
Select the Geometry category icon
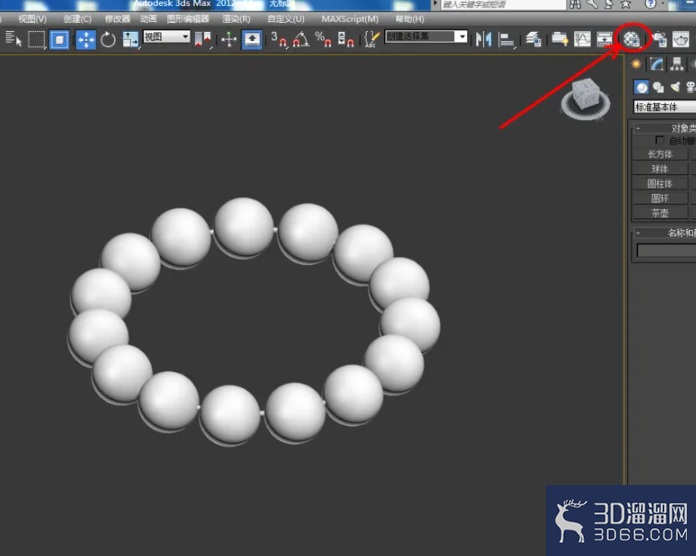pos(641,87)
